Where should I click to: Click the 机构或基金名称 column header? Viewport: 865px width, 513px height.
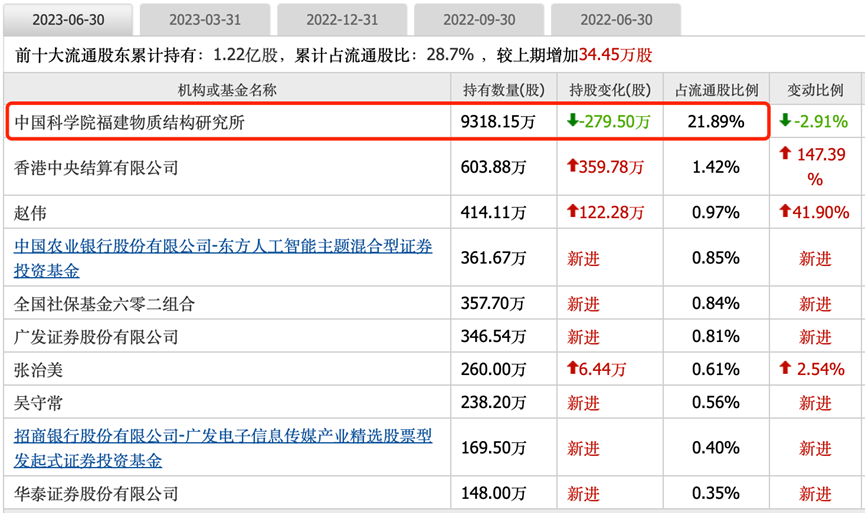227,90
